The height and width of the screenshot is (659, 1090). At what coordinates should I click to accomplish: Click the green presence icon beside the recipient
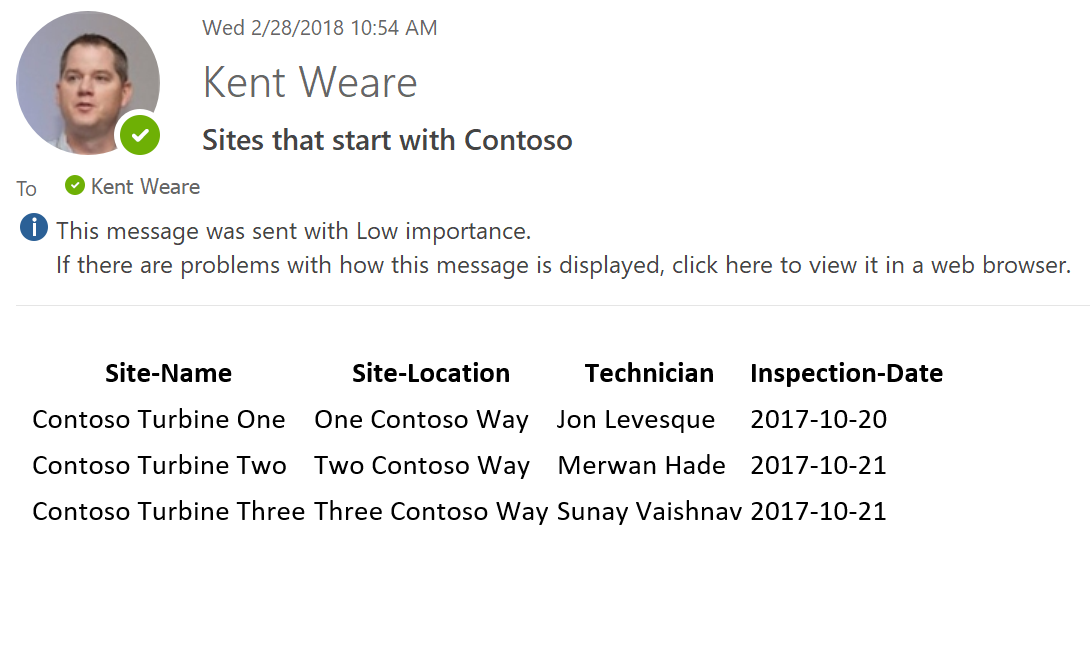point(74,186)
